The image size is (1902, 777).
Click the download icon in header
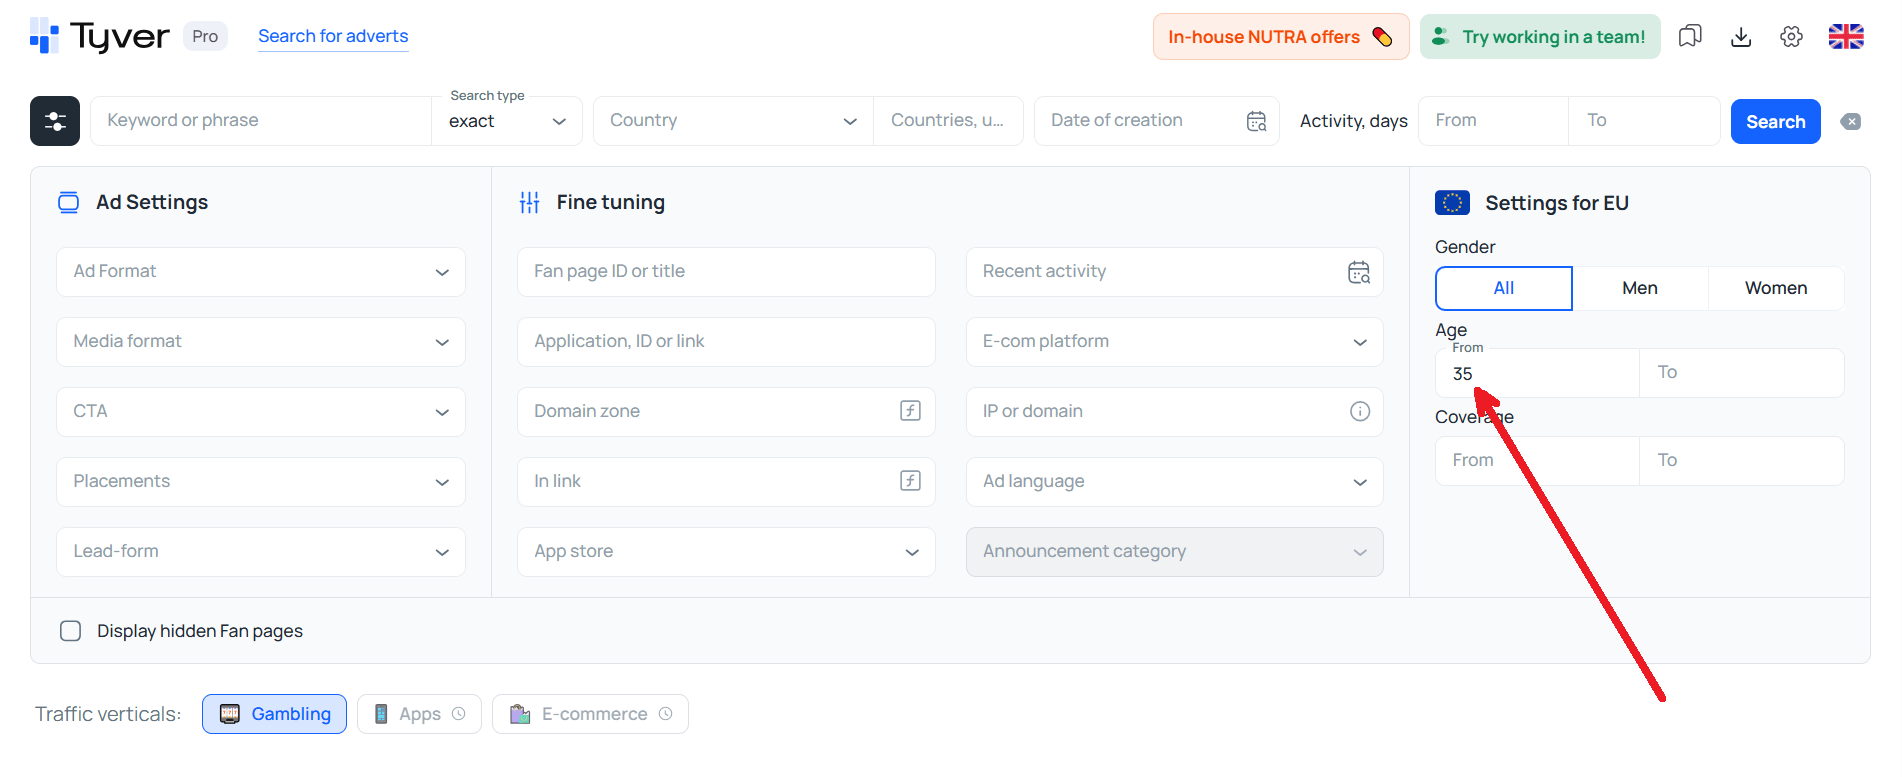[x=1741, y=37]
